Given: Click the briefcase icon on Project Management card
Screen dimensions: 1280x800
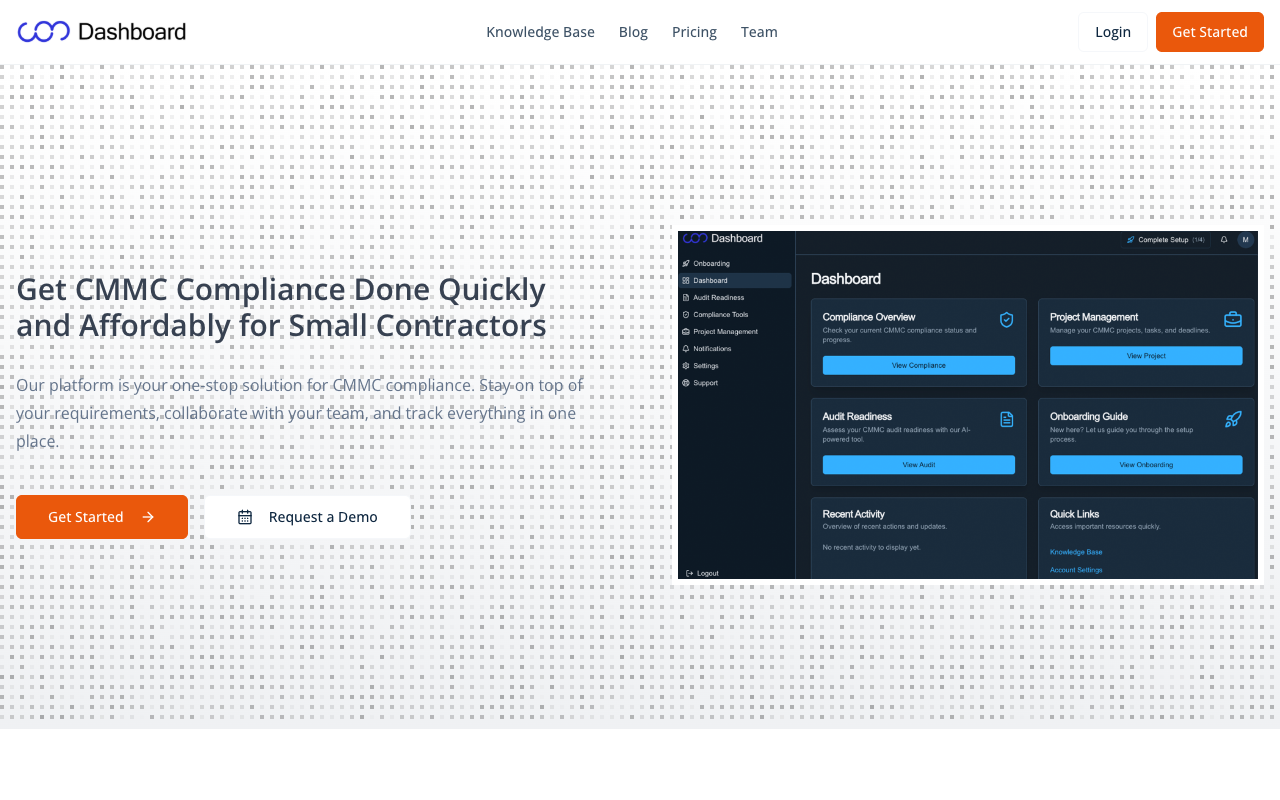Looking at the screenshot, I should tap(1233, 318).
